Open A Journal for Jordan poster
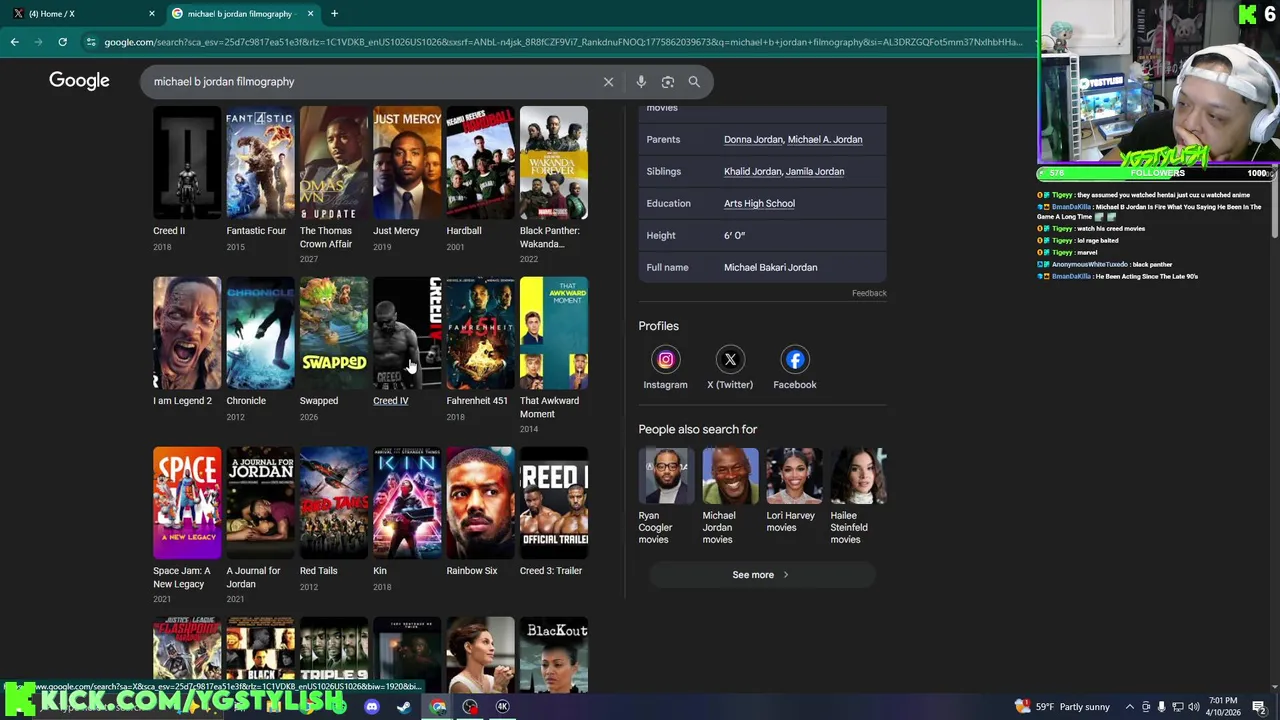 click(260, 503)
